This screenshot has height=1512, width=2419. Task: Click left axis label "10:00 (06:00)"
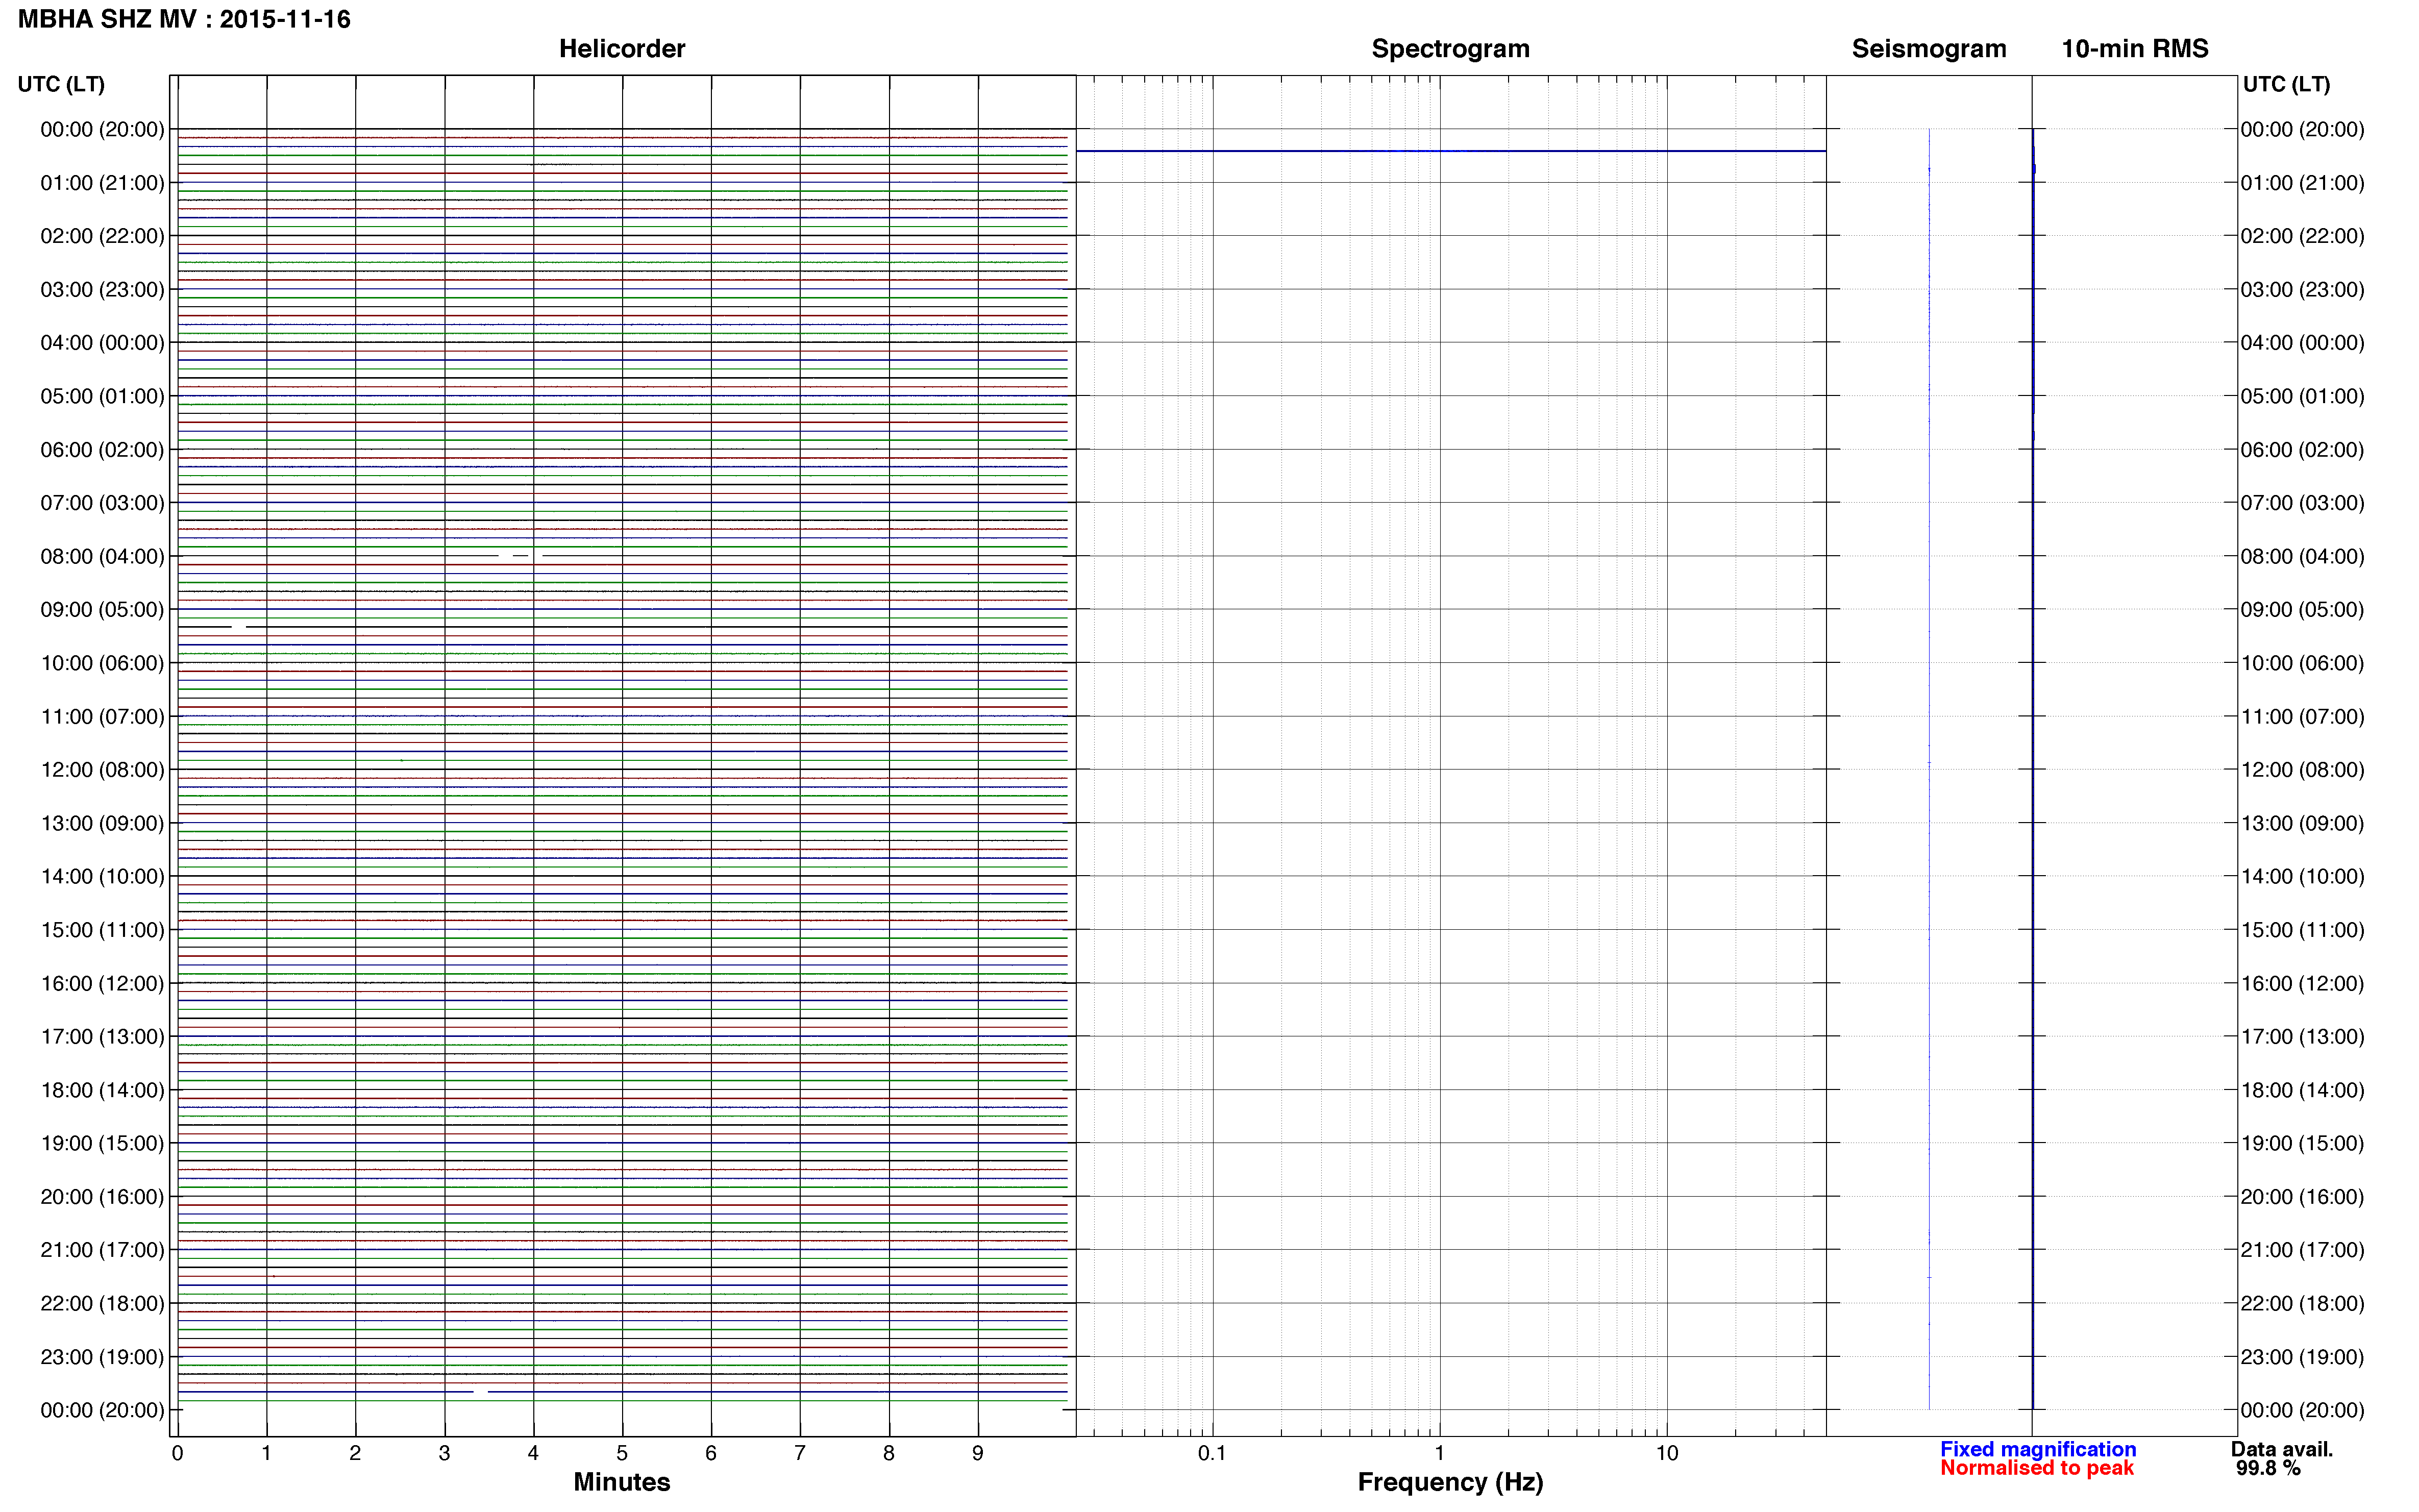[x=102, y=663]
